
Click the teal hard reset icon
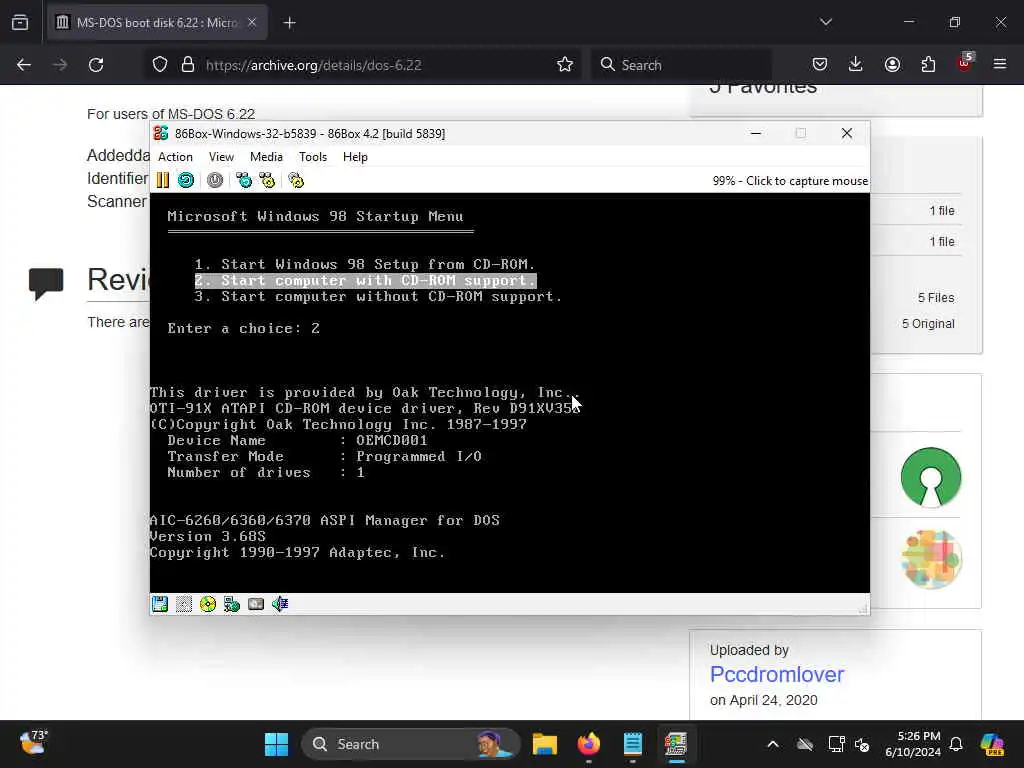[186, 180]
